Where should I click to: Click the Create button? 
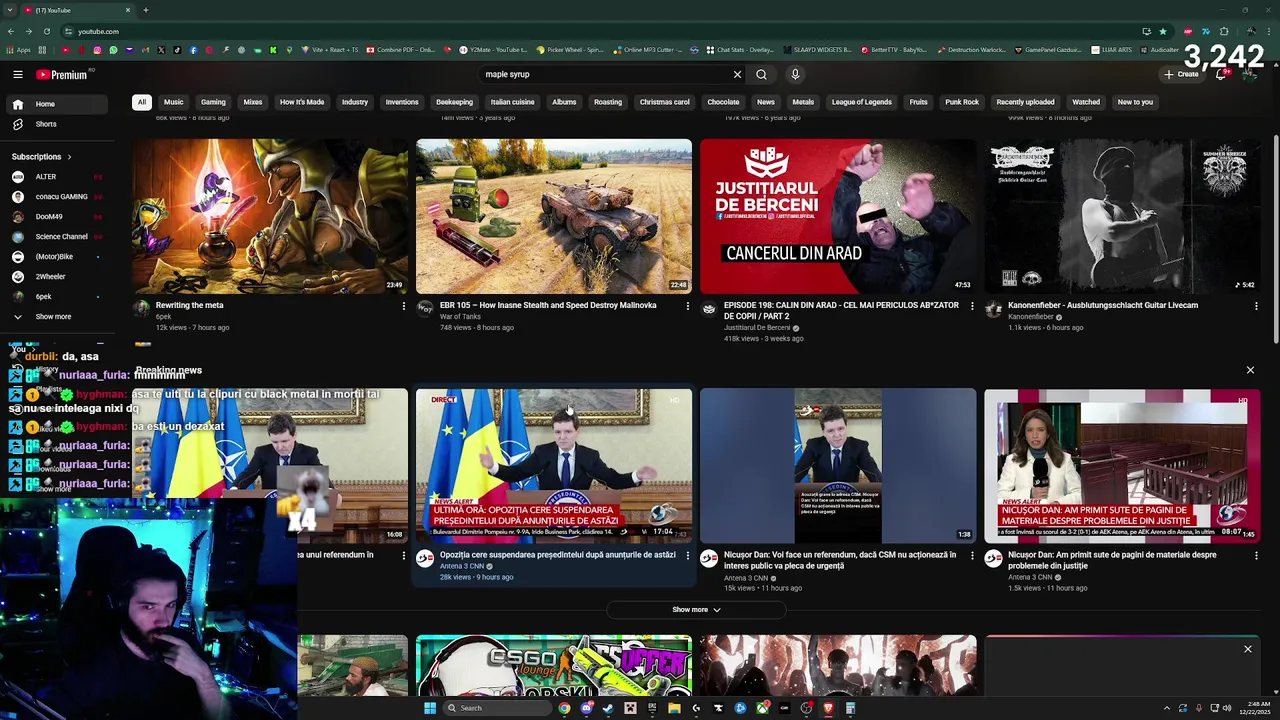click(1181, 74)
